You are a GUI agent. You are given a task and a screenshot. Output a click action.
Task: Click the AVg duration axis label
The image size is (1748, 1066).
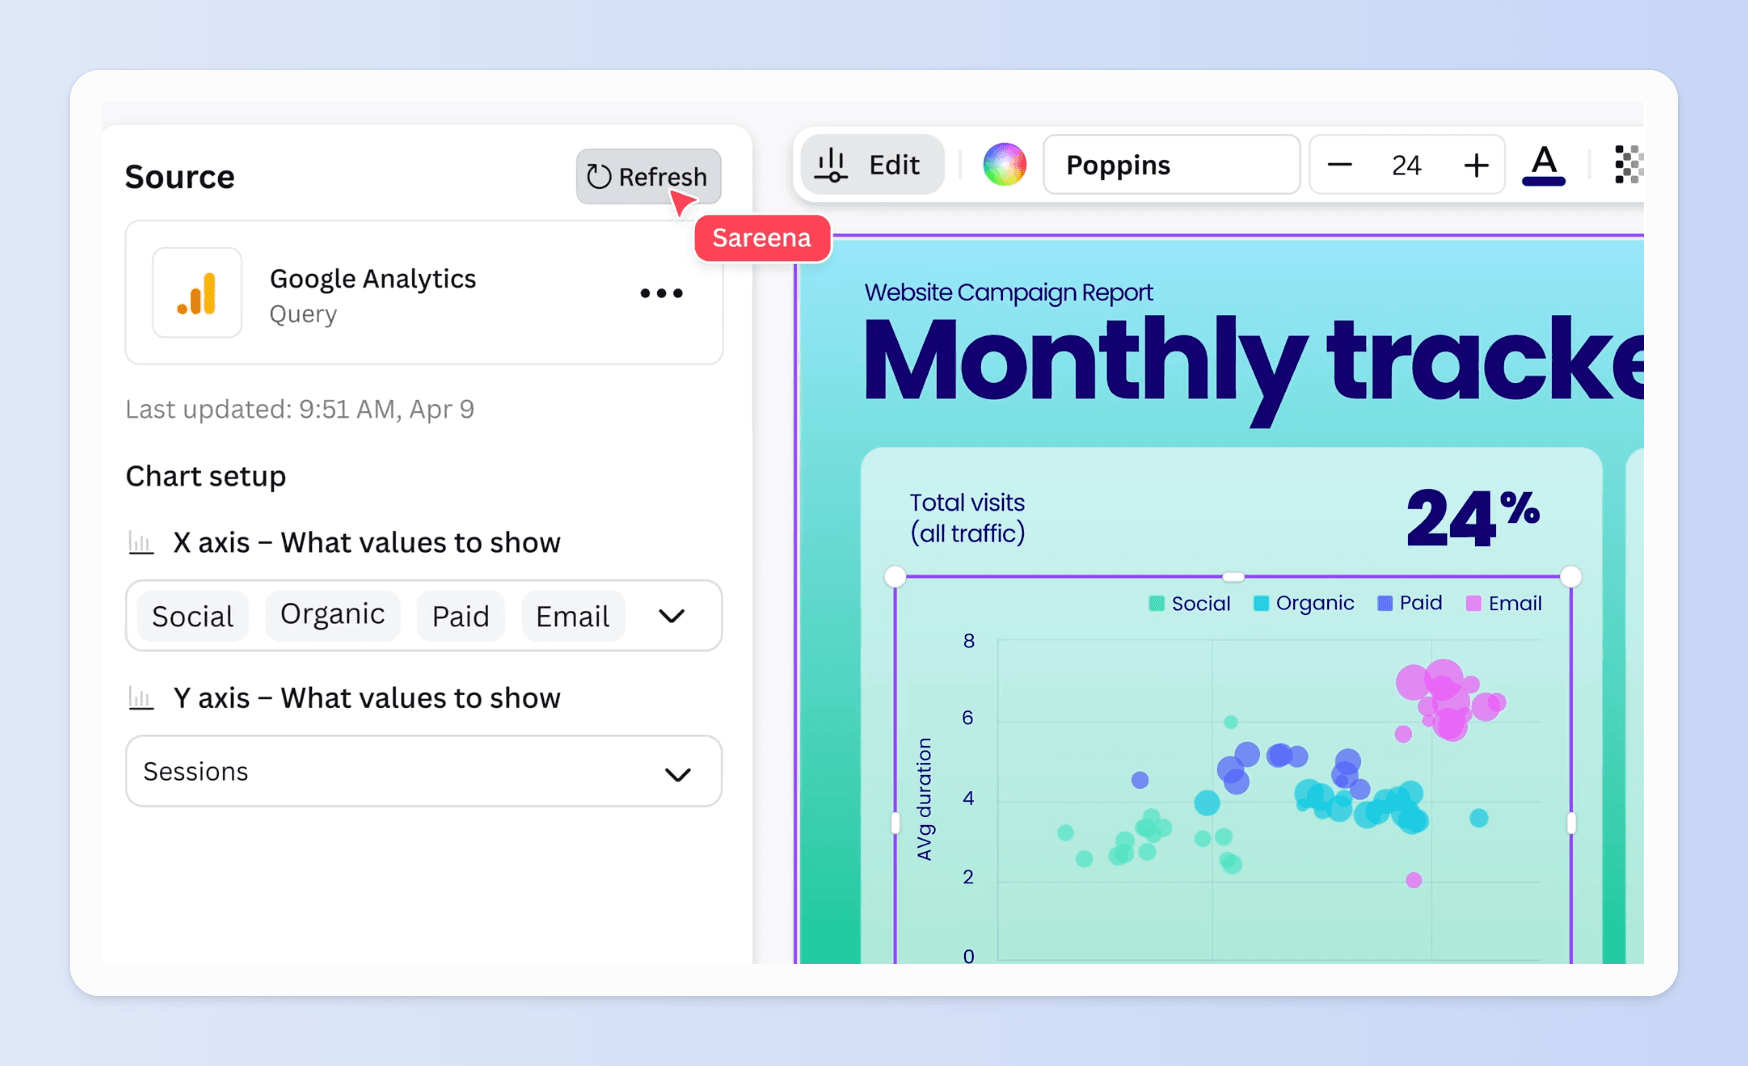coord(923,799)
